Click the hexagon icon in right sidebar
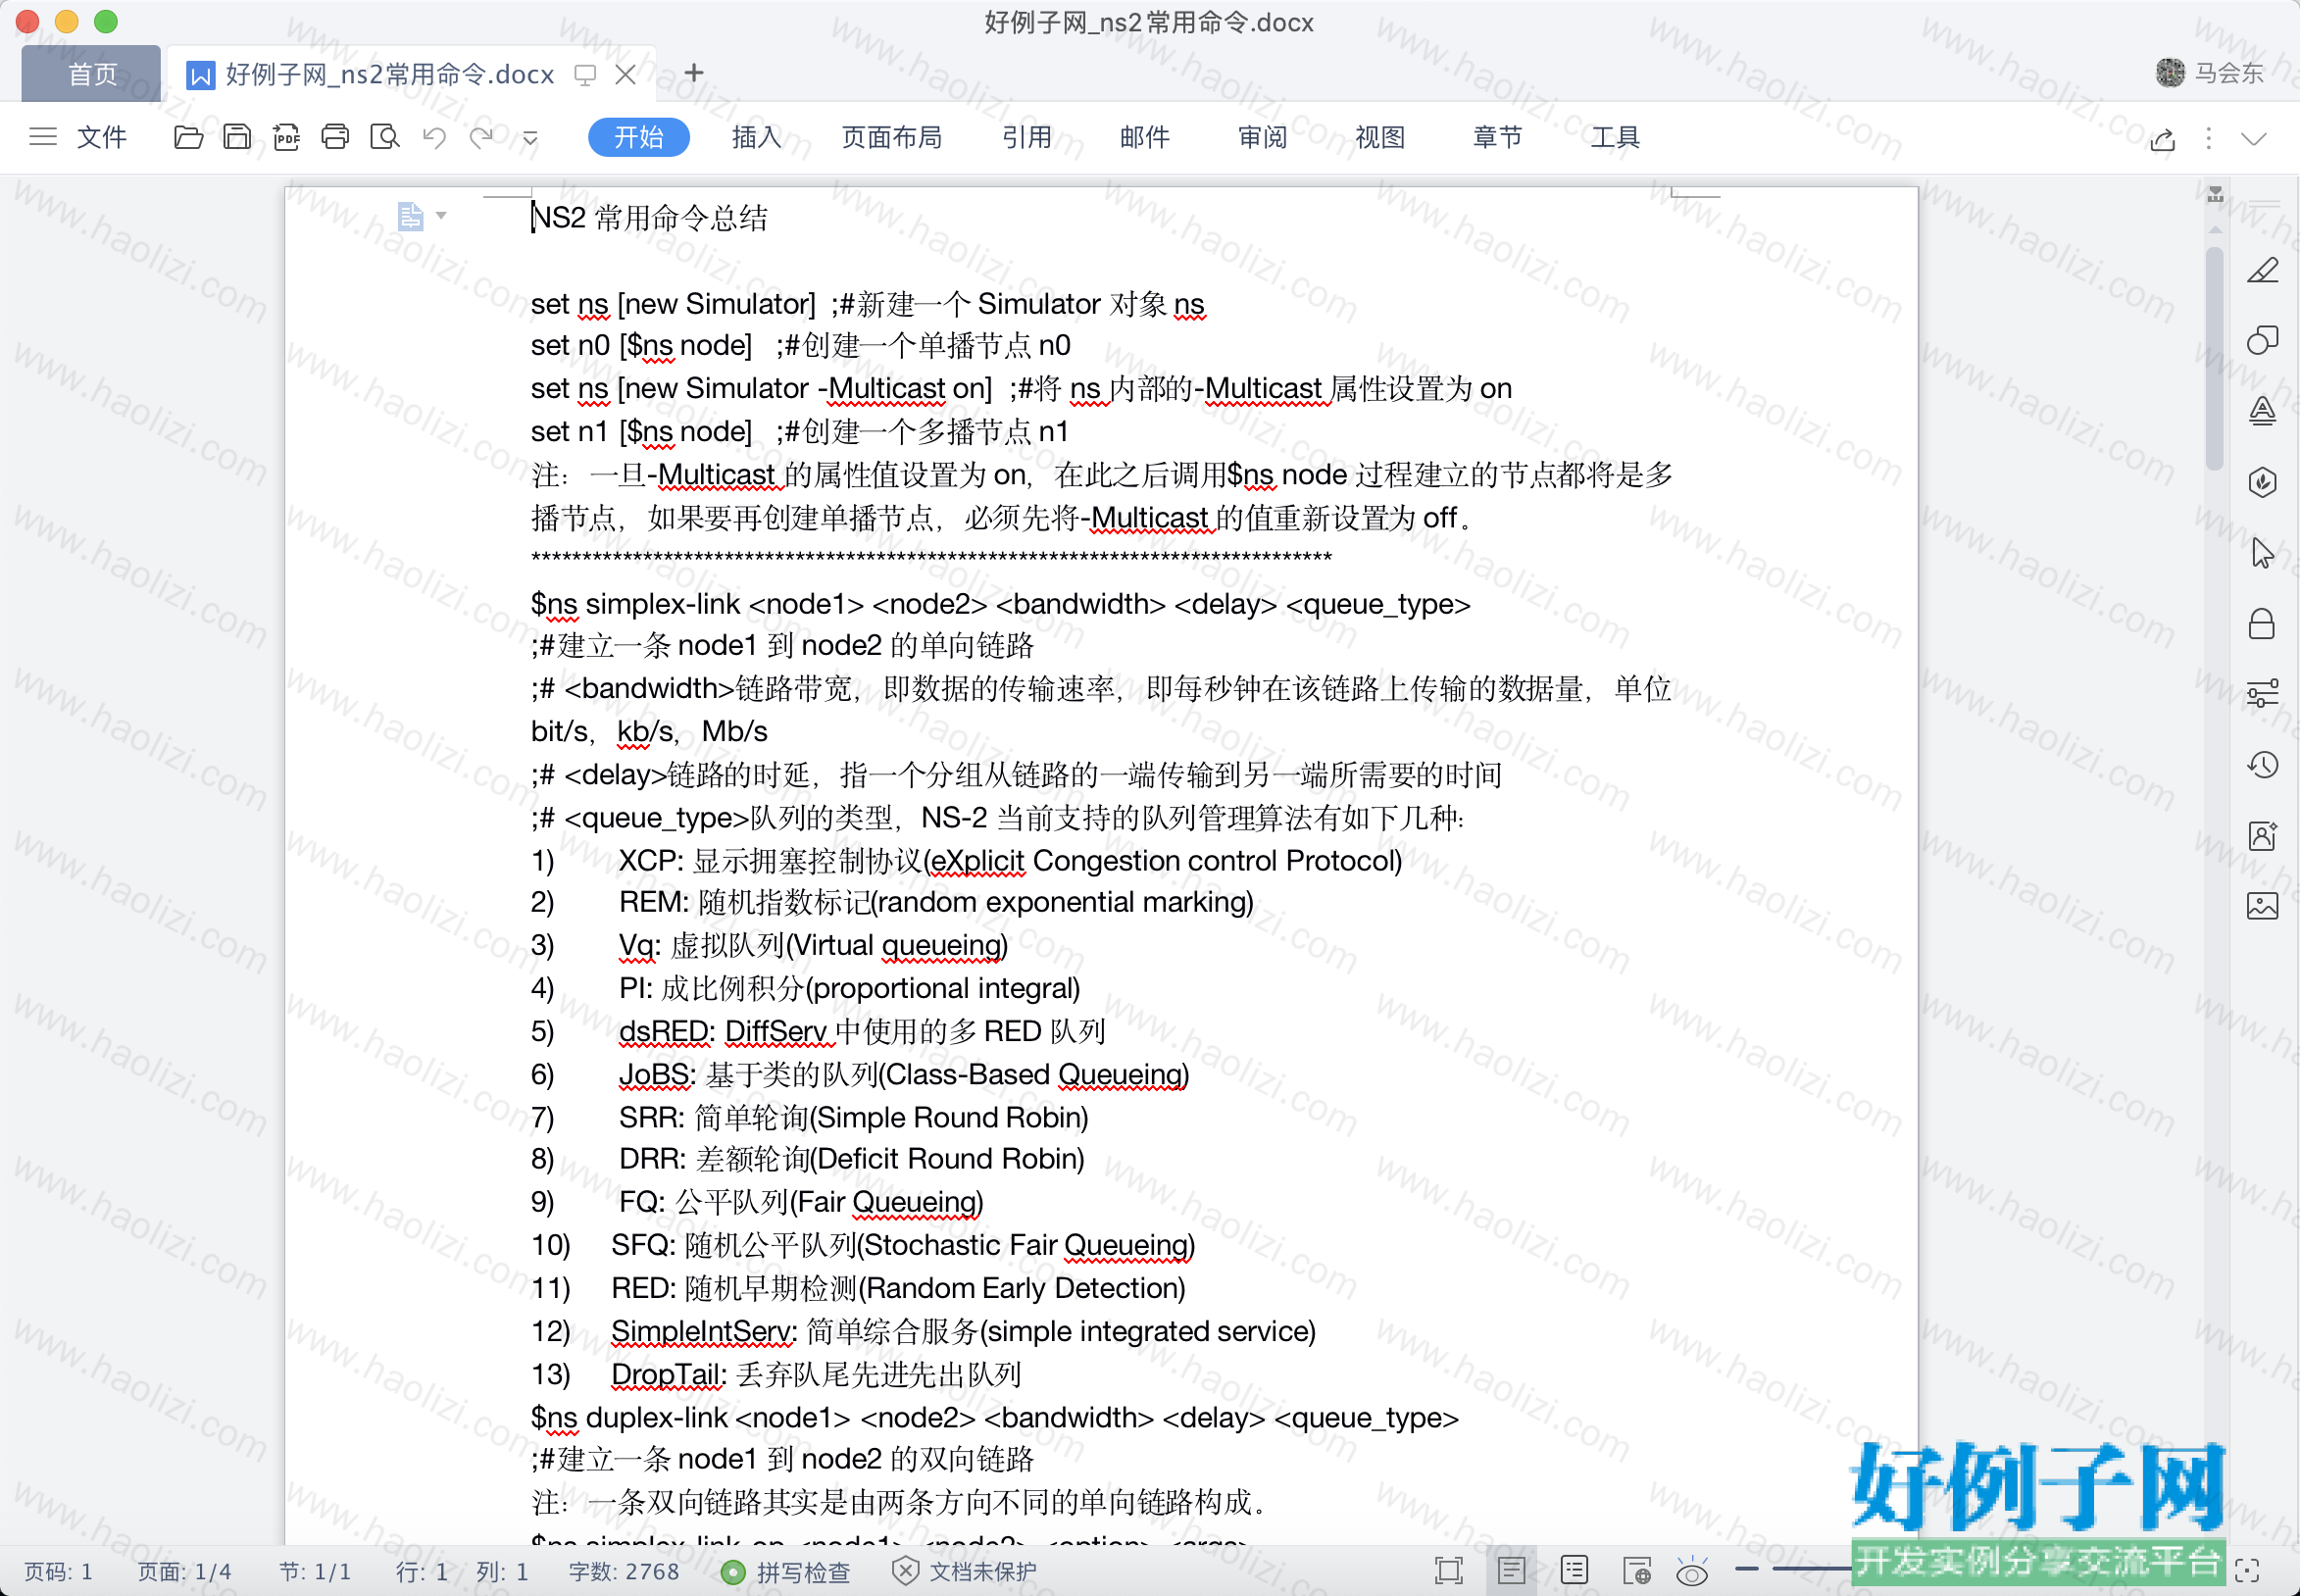 (x=2263, y=482)
